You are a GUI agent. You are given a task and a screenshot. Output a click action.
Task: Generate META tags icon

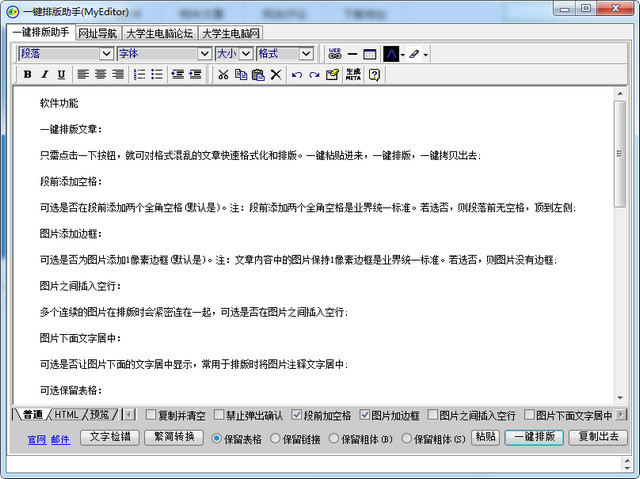coord(353,75)
